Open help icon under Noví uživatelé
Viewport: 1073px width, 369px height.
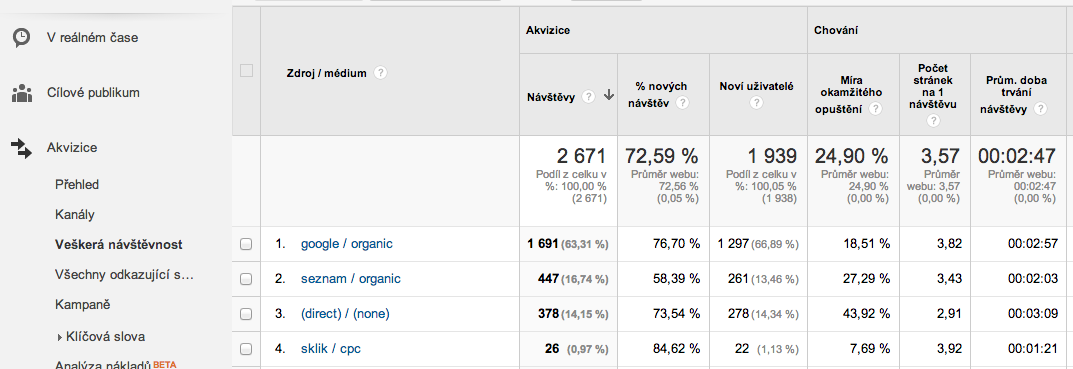(756, 103)
